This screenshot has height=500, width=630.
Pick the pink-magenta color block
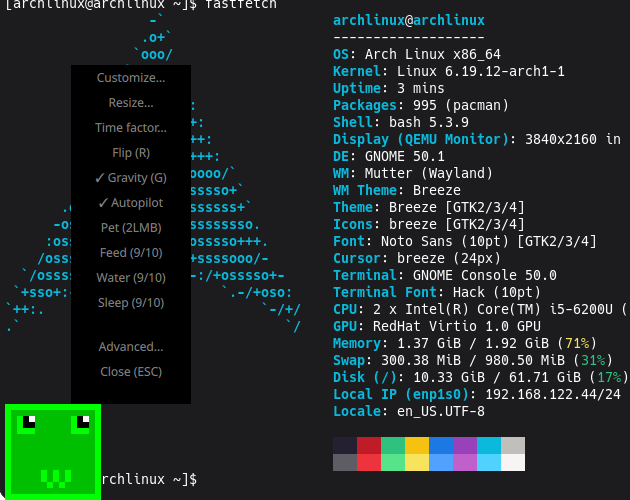pyautogui.click(x=465, y=462)
